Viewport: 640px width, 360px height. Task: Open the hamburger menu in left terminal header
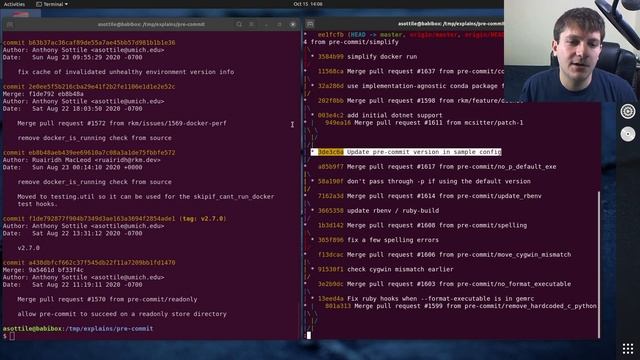coord(252,24)
